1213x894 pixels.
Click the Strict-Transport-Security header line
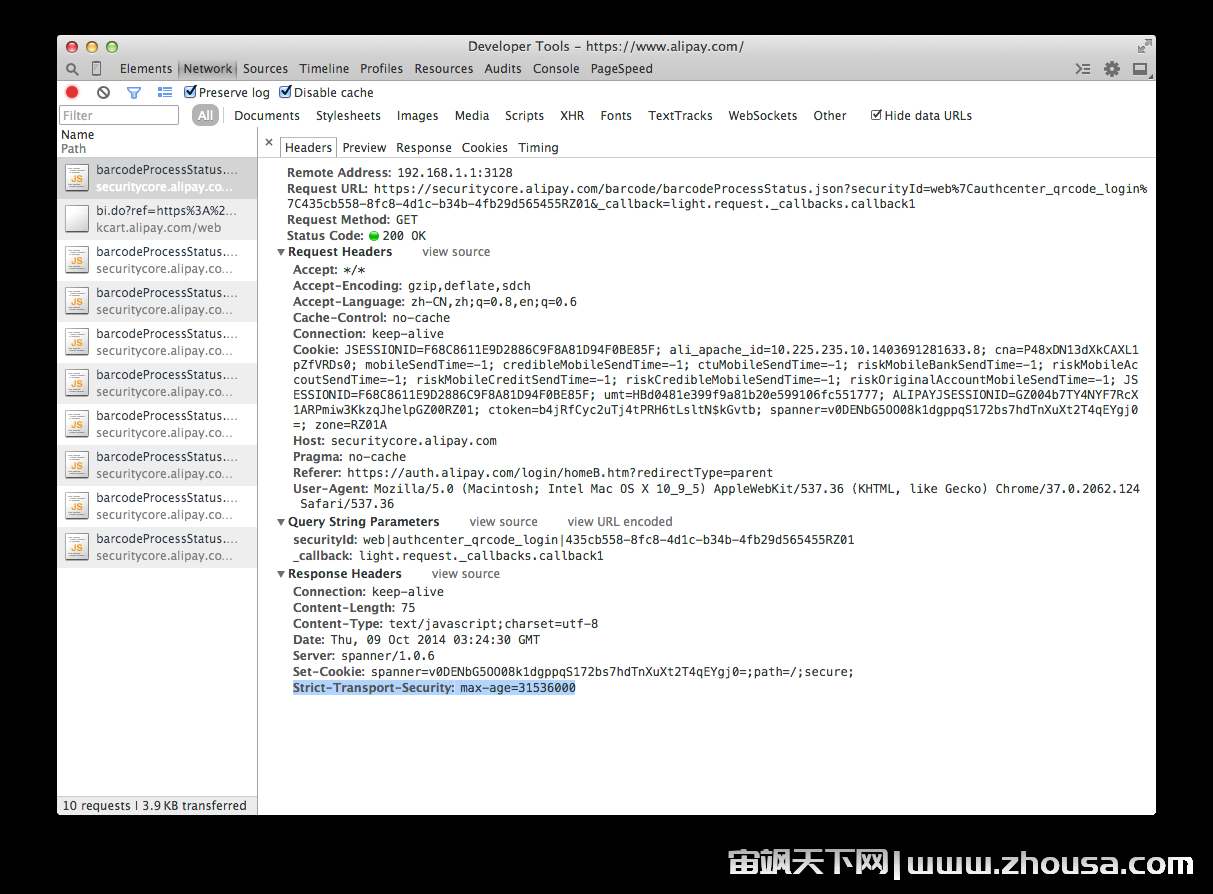coord(434,688)
